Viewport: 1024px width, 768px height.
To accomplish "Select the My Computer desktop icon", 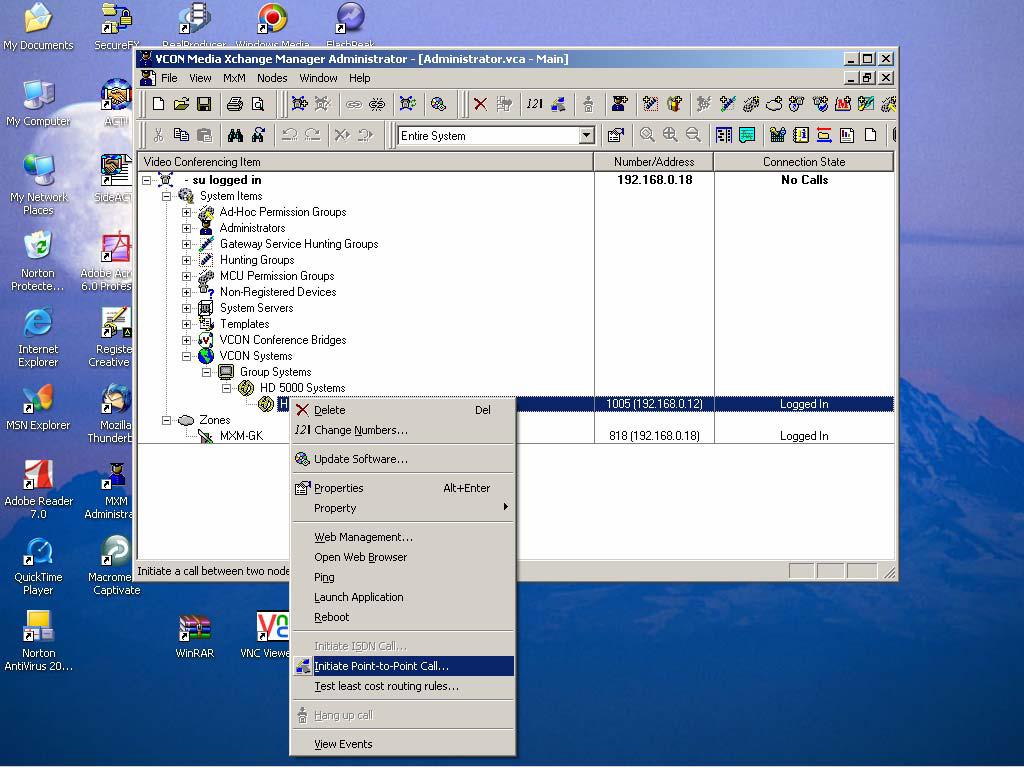I will click(38, 103).
